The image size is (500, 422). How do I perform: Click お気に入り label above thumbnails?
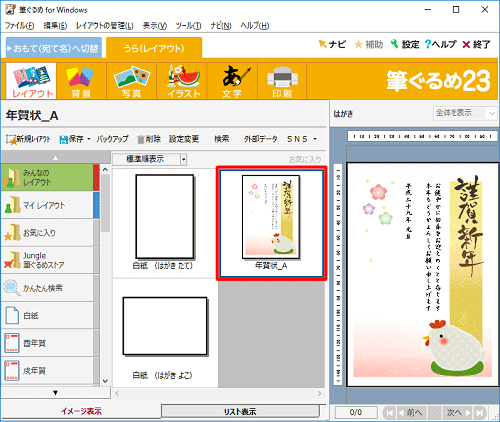[305, 160]
